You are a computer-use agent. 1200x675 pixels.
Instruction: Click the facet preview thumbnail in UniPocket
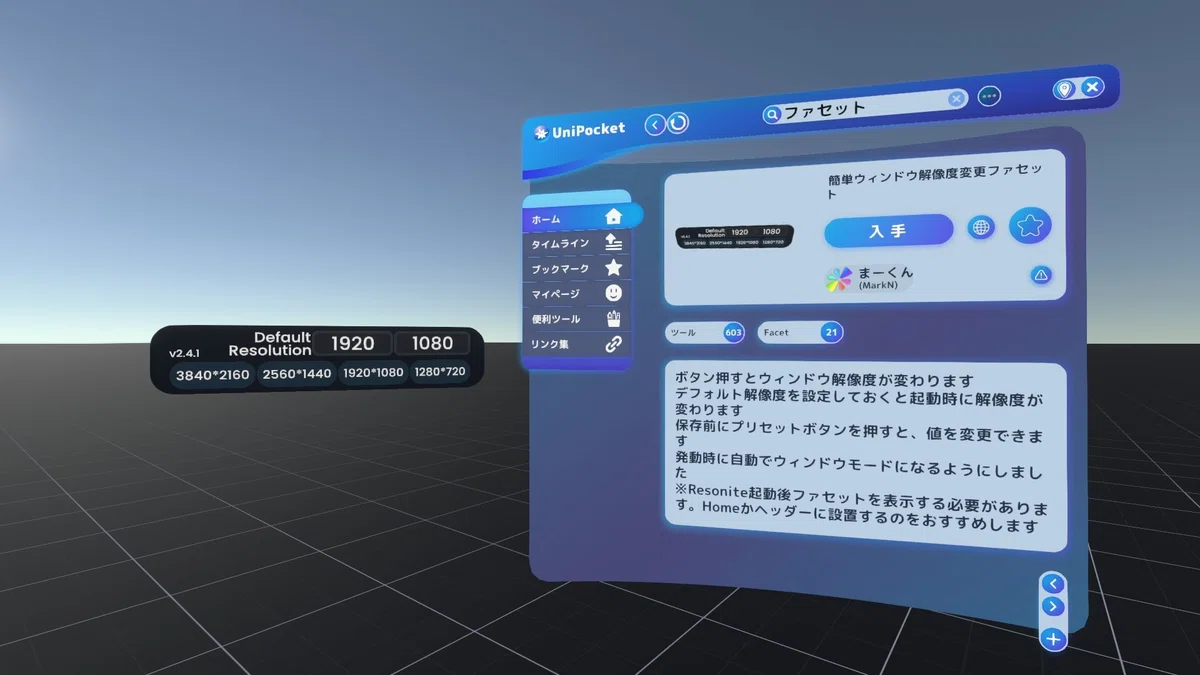(735, 236)
